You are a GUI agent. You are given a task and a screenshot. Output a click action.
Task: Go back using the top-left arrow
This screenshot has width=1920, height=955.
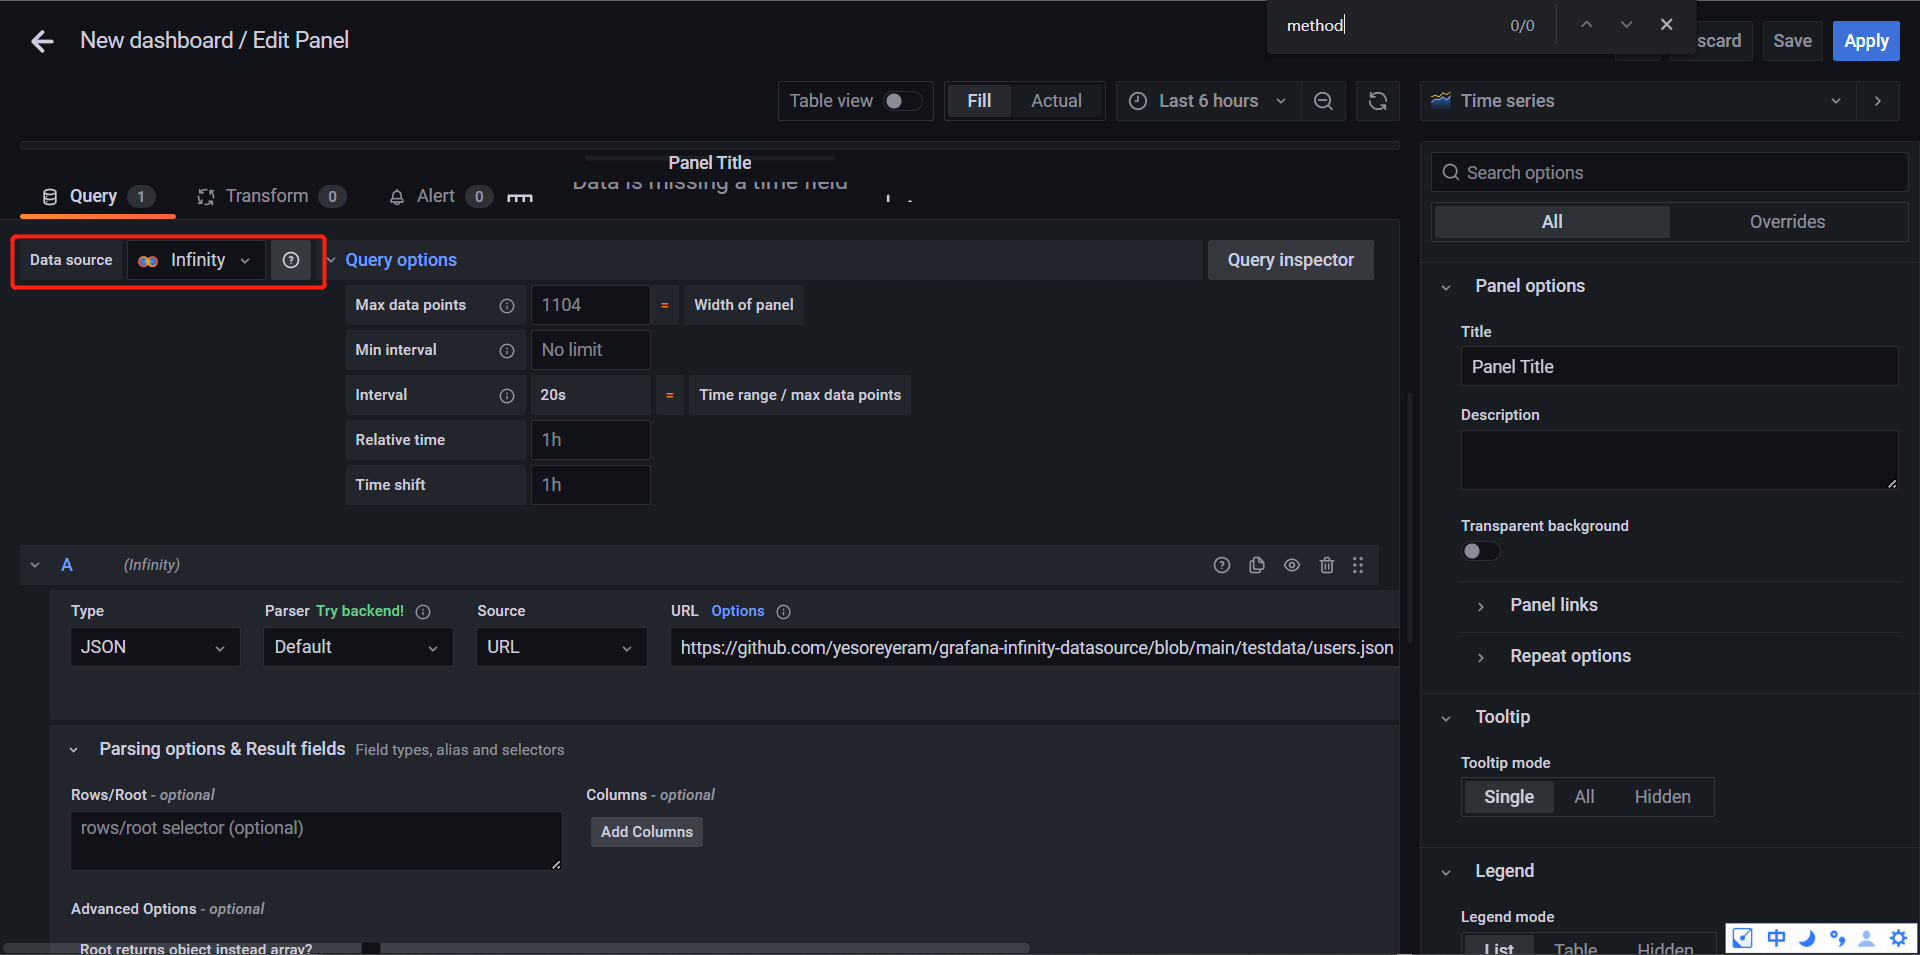(x=41, y=41)
